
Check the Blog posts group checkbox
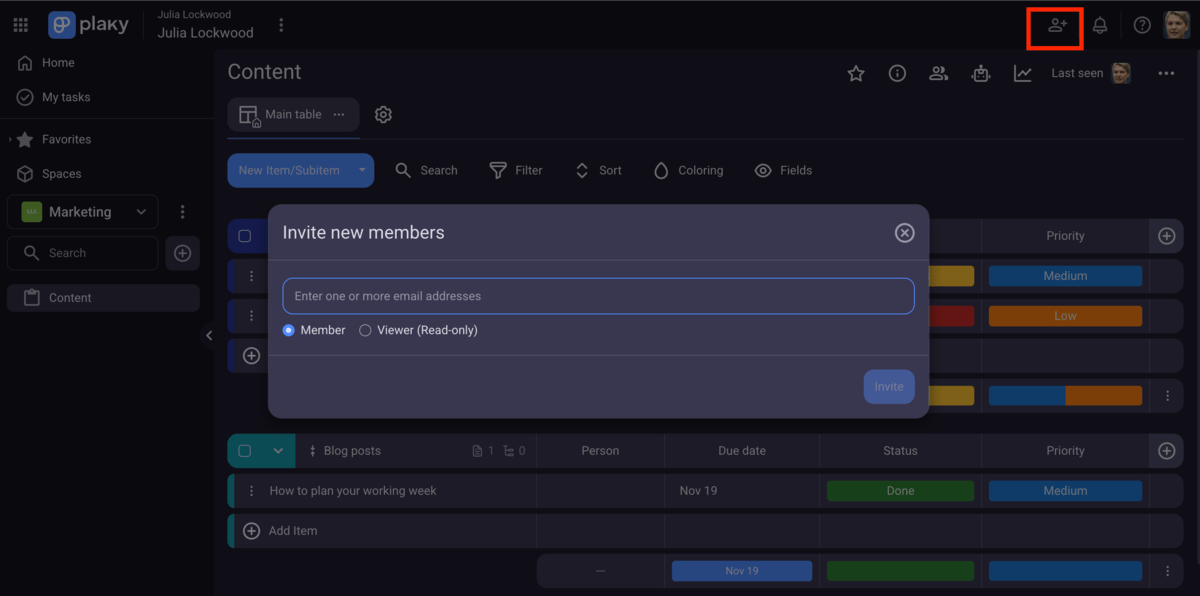[x=245, y=451]
